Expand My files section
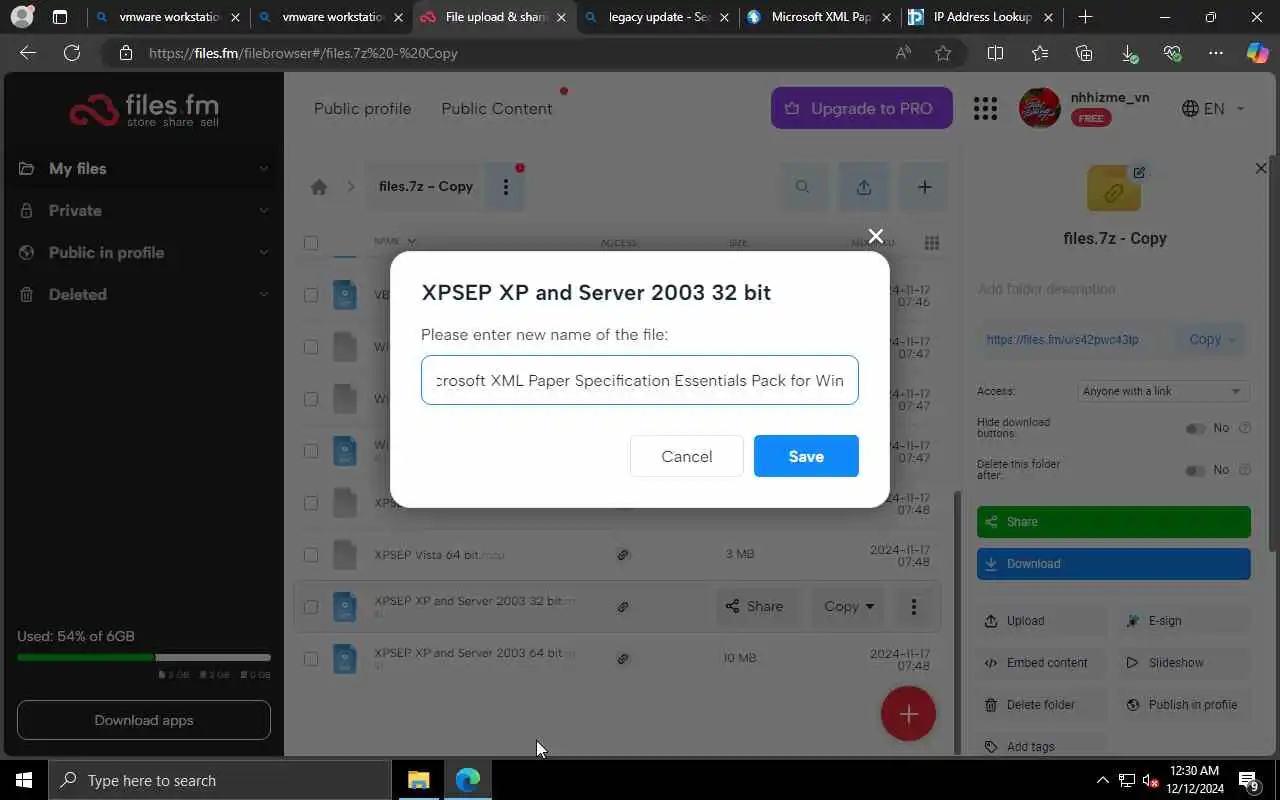 click(143, 168)
